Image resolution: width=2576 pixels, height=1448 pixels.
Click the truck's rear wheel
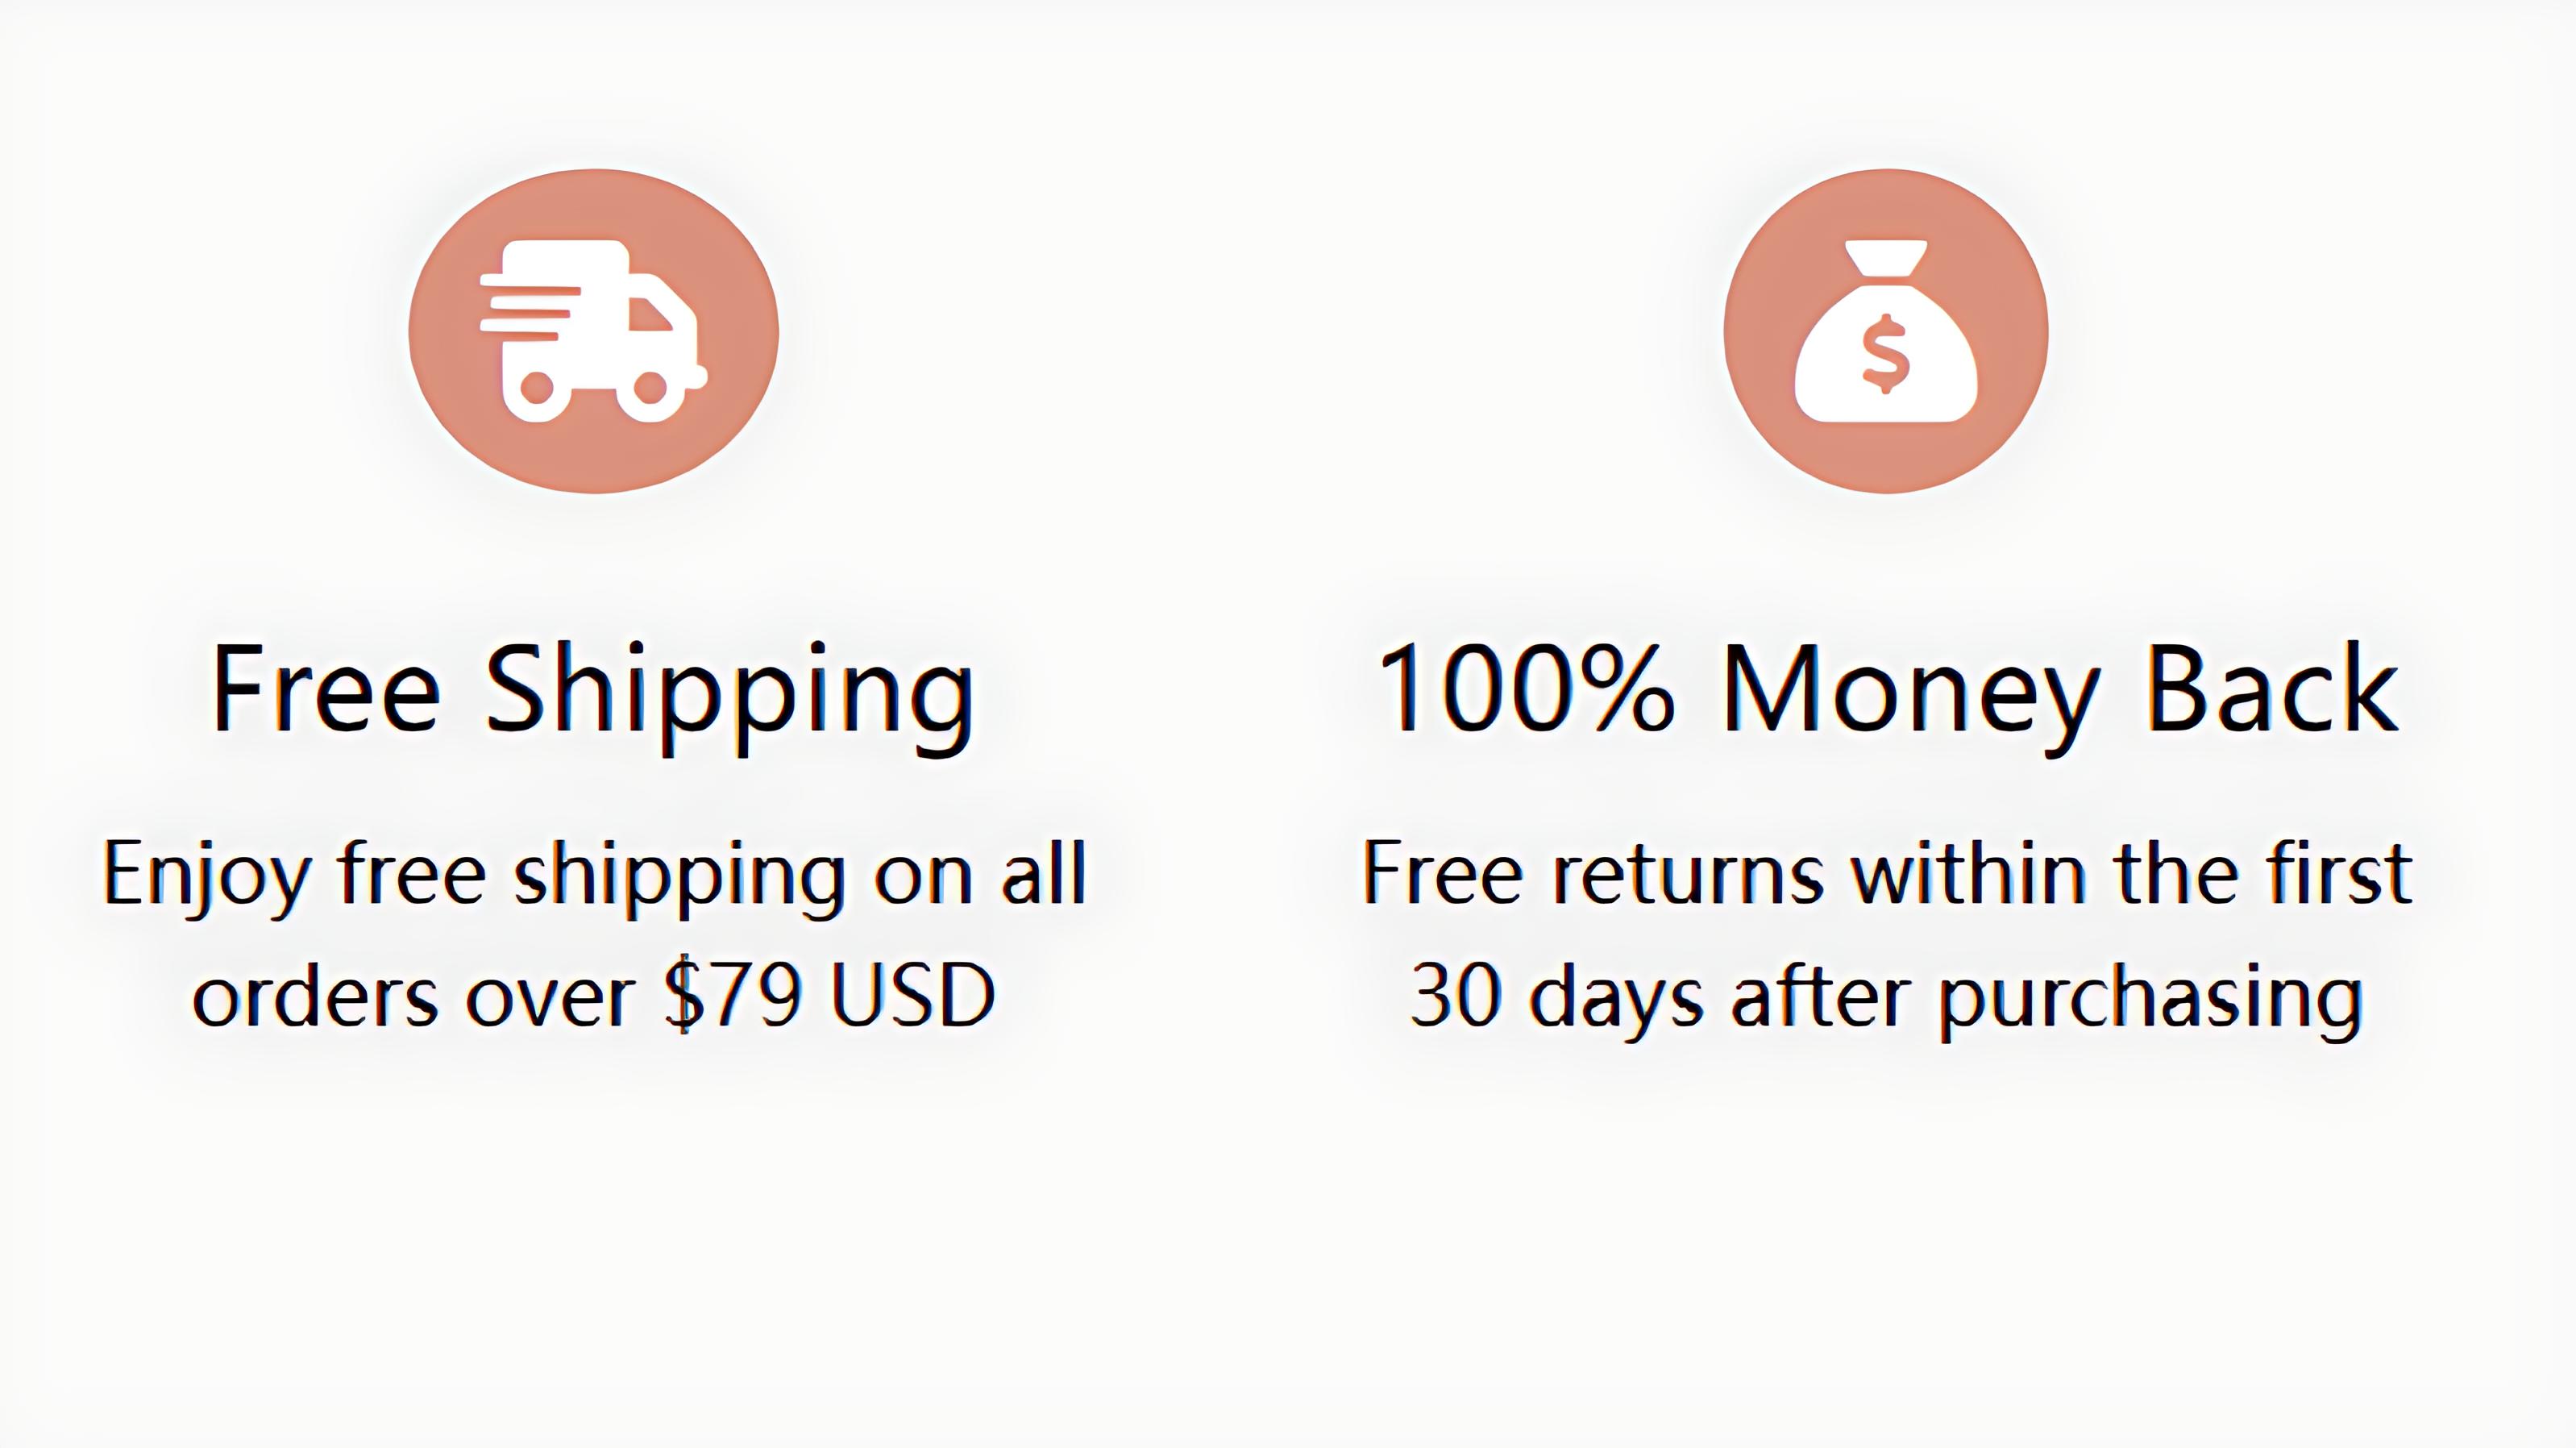(x=537, y=387)
